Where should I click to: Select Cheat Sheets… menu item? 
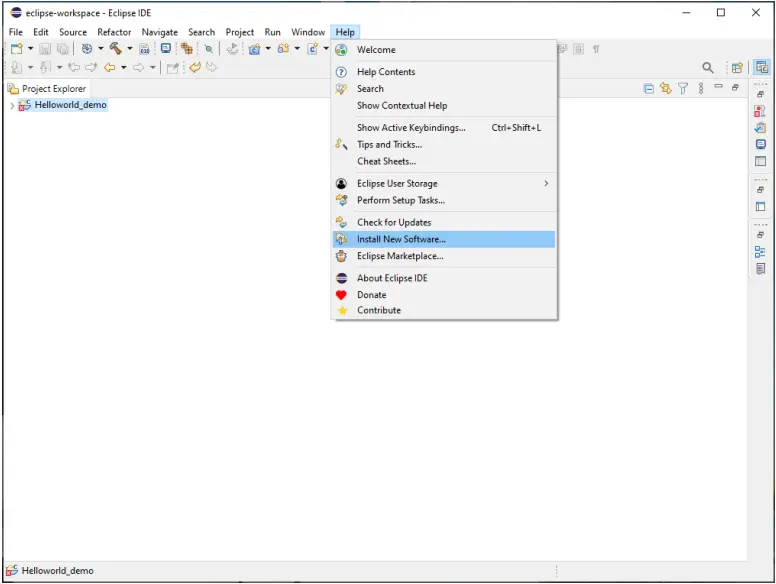pyautogui.click(x=444, y=161)
